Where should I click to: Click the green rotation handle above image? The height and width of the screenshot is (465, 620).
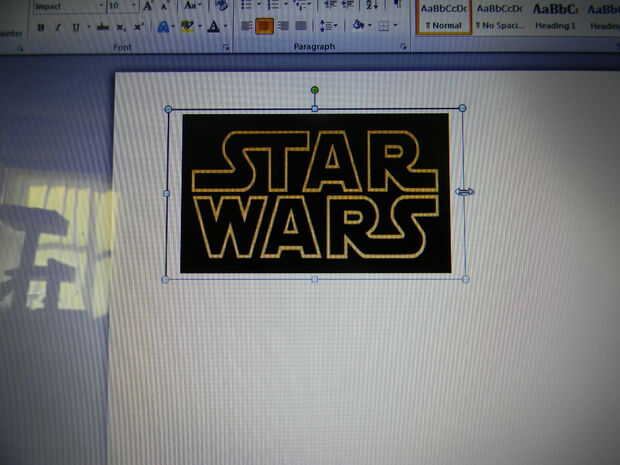coord(315,90)
